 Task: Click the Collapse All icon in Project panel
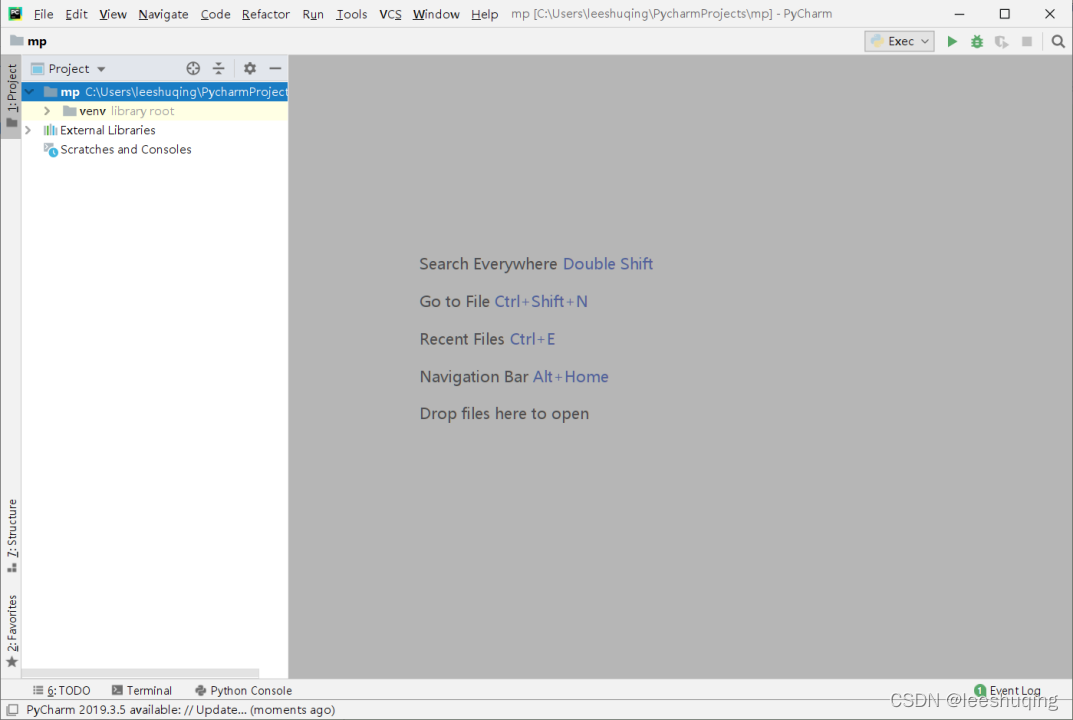coord(218,68)
